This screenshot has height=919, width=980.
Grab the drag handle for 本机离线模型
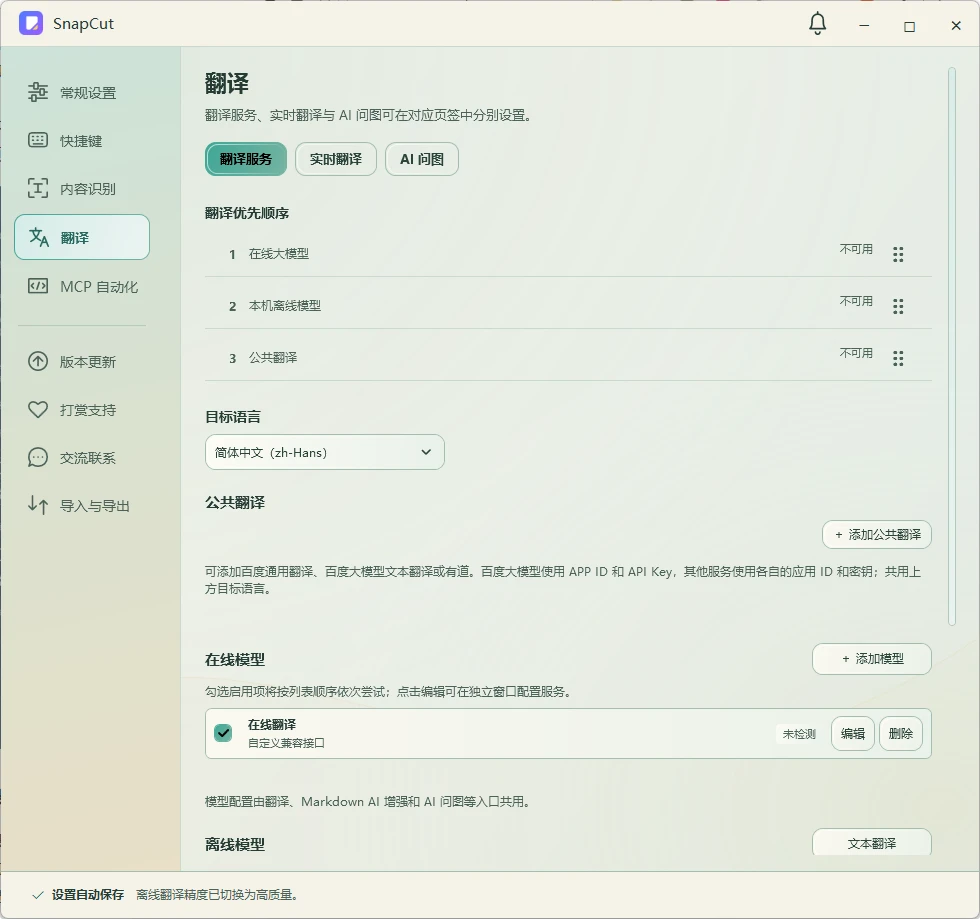[898, 306]
